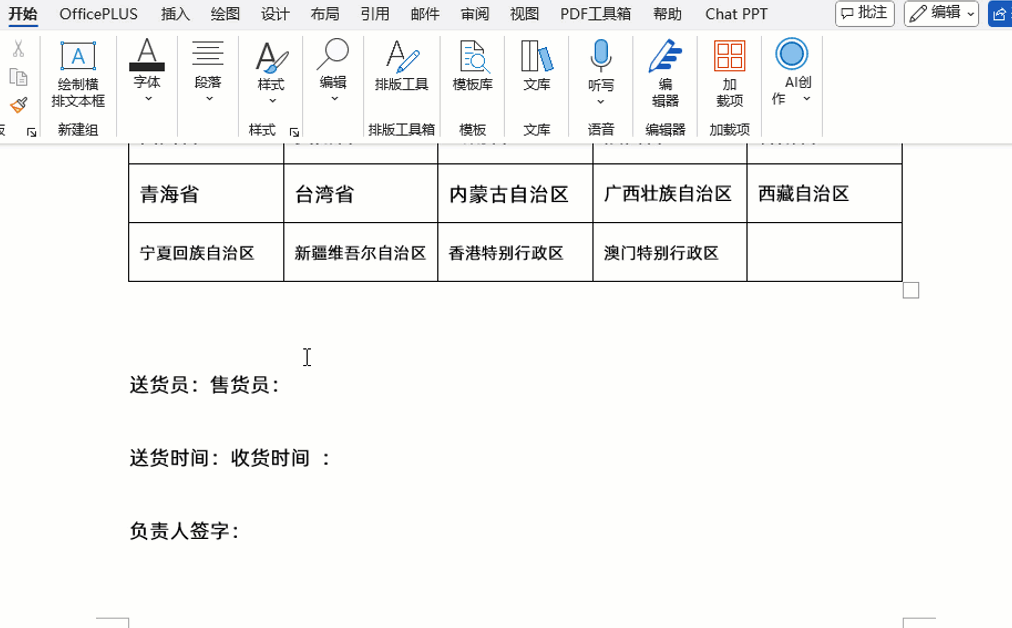Image resolution: width=1012 pixels, height=628 pixels.
Task: Click the 批注 comments button
Action: (865, 14)
